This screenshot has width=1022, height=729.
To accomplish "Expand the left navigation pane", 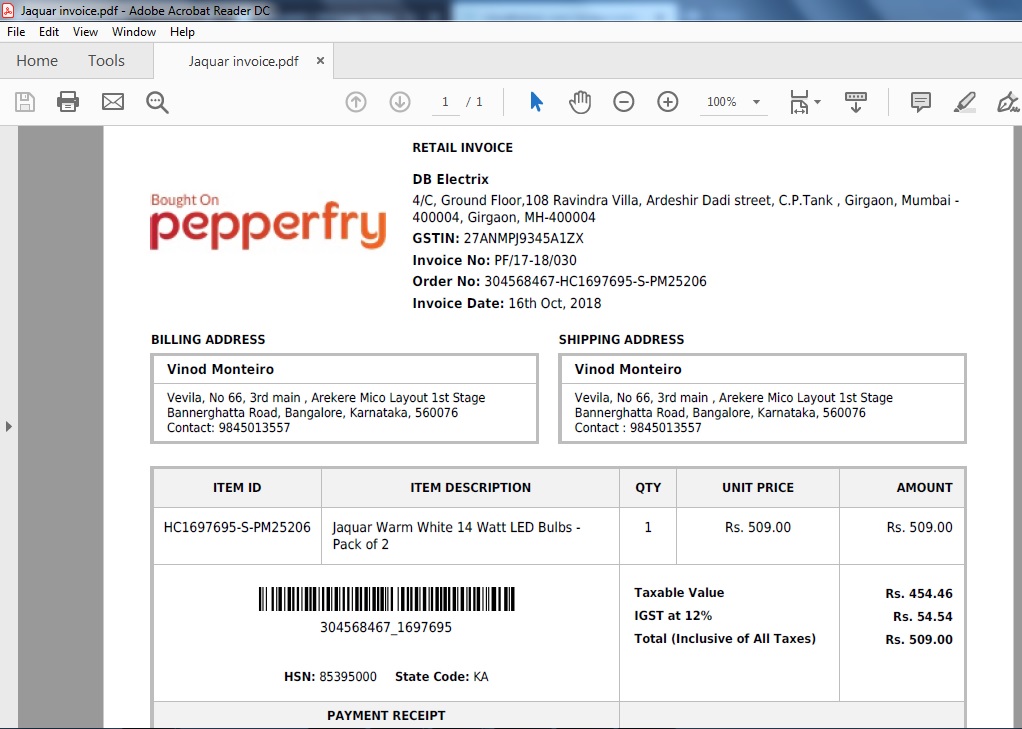I will [9, 427].
